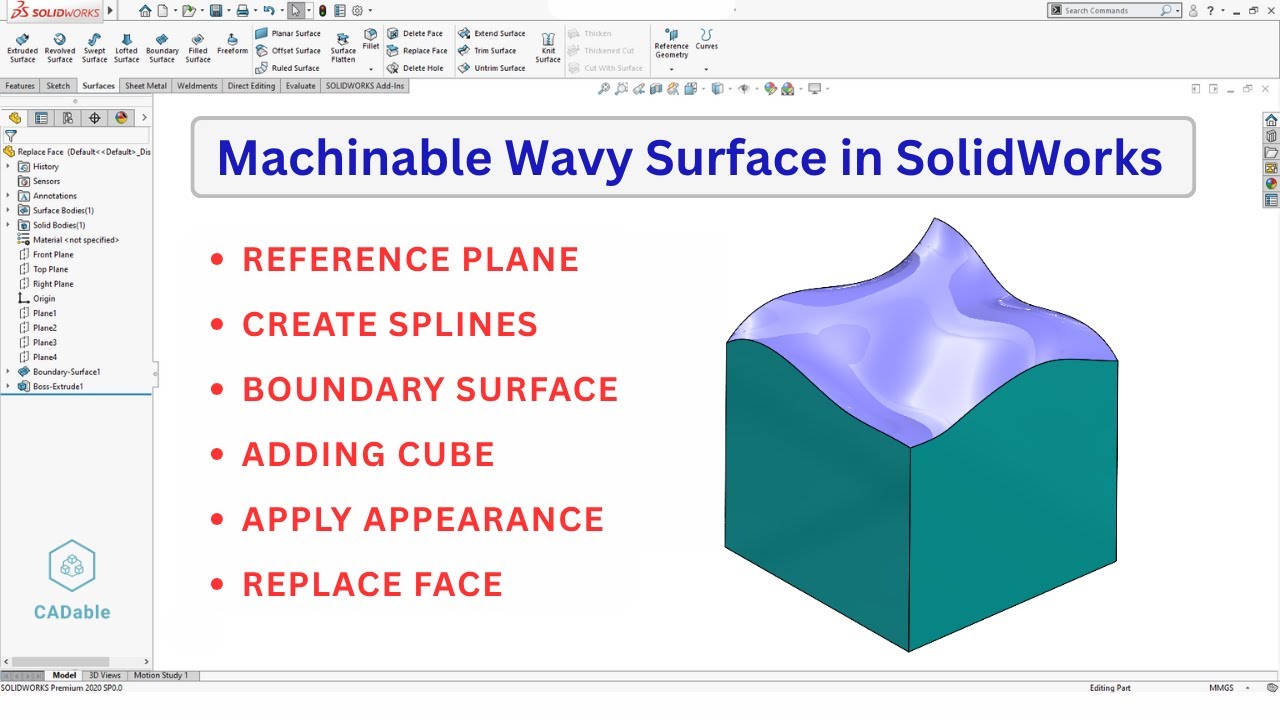Run the Replace Face command
Image resolution: width=1280 pixels, height=720 pixels.
[x=417, y=50]
